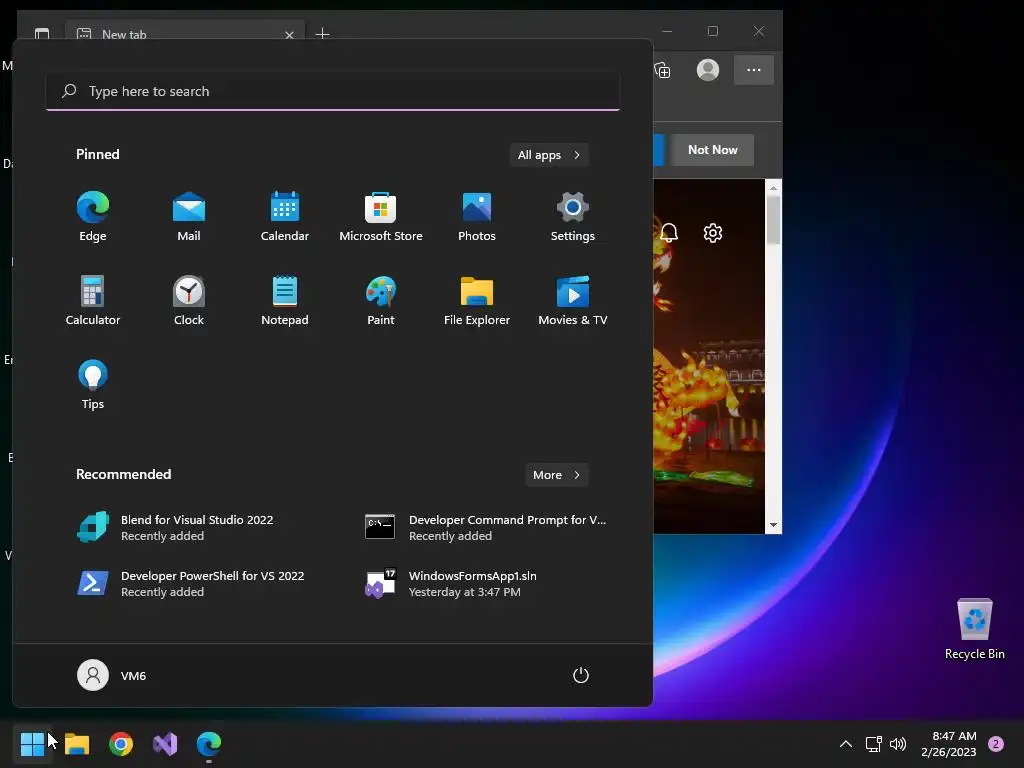Open the Tips app
1024x768 pixels.
coord(93,385)
